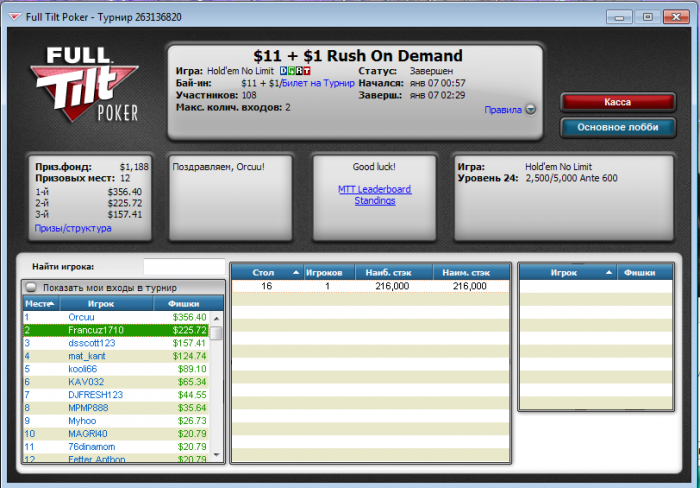Click the standings scrollbar thumb
The width and height of the screenshot is (700, 488).
point(217,333)
